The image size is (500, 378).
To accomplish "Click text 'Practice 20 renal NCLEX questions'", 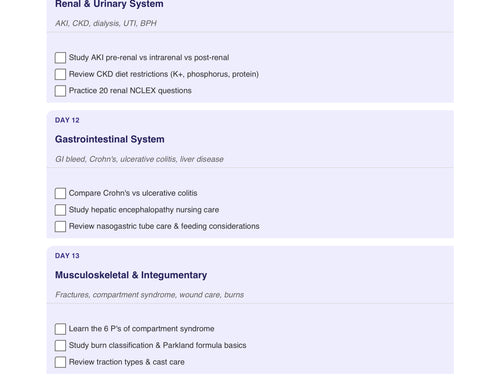I will (130, 91).
